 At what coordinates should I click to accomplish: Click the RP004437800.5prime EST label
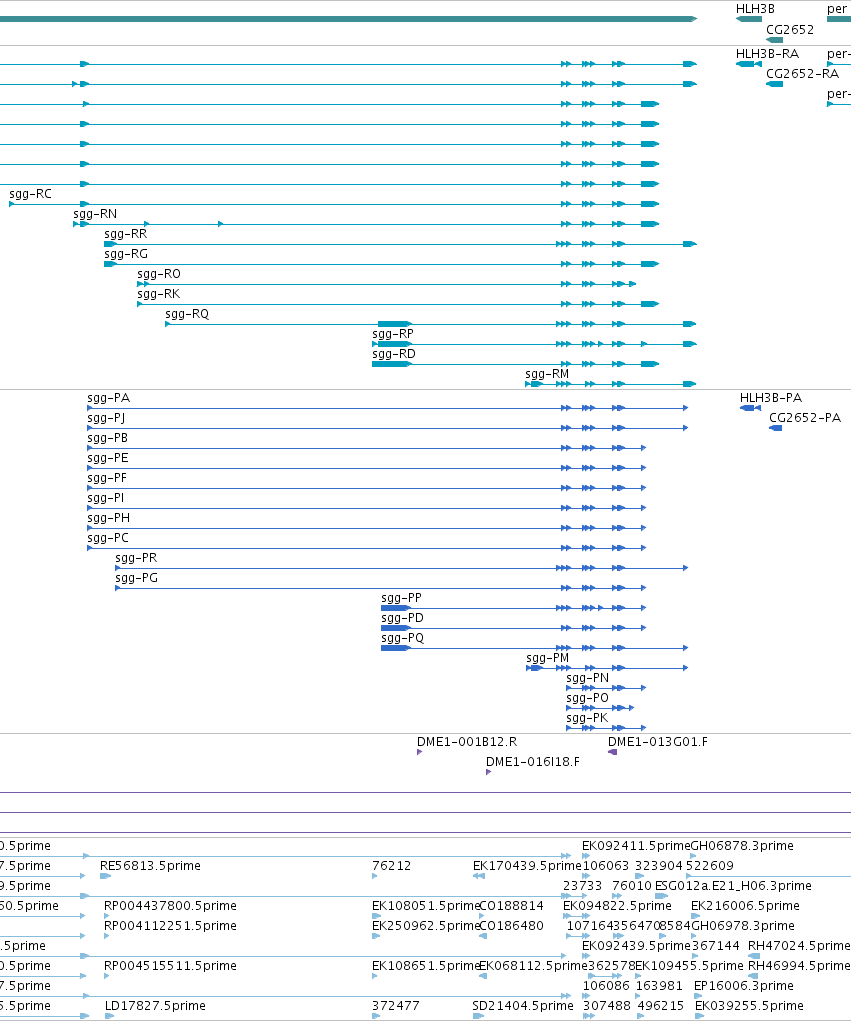click(171, 906)
